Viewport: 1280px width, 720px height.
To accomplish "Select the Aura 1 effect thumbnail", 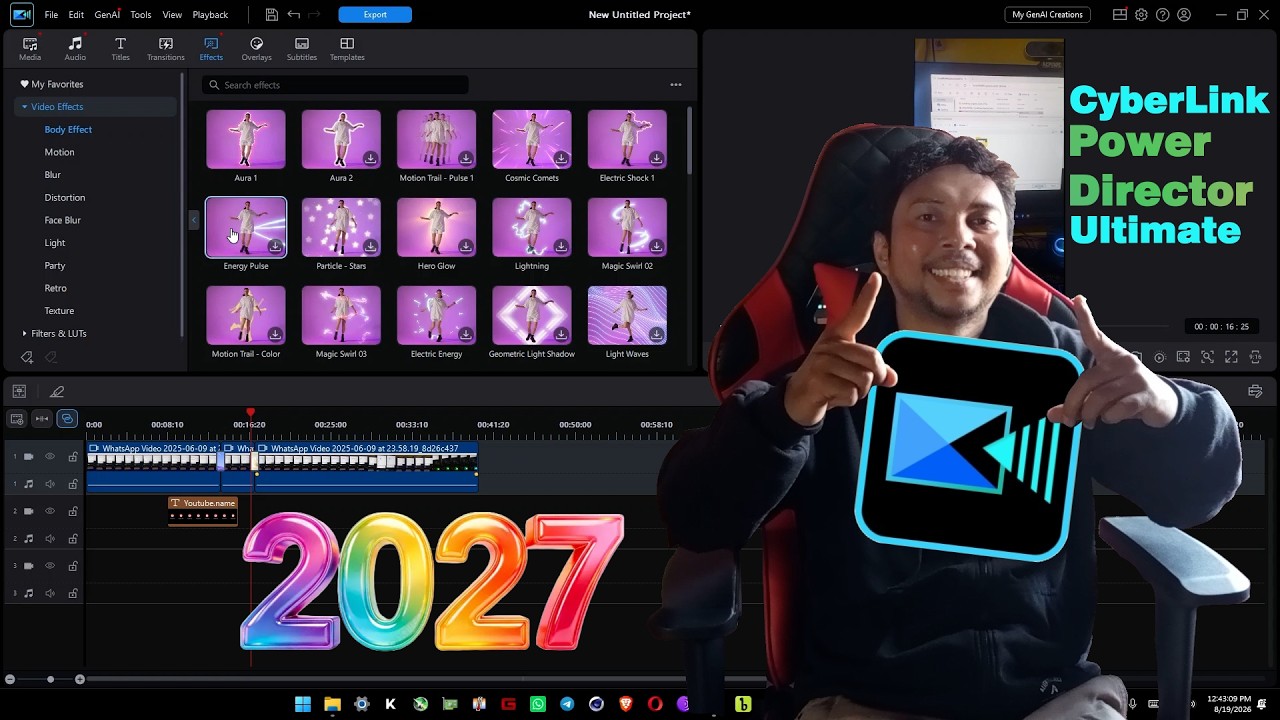I will click(246, 139).
